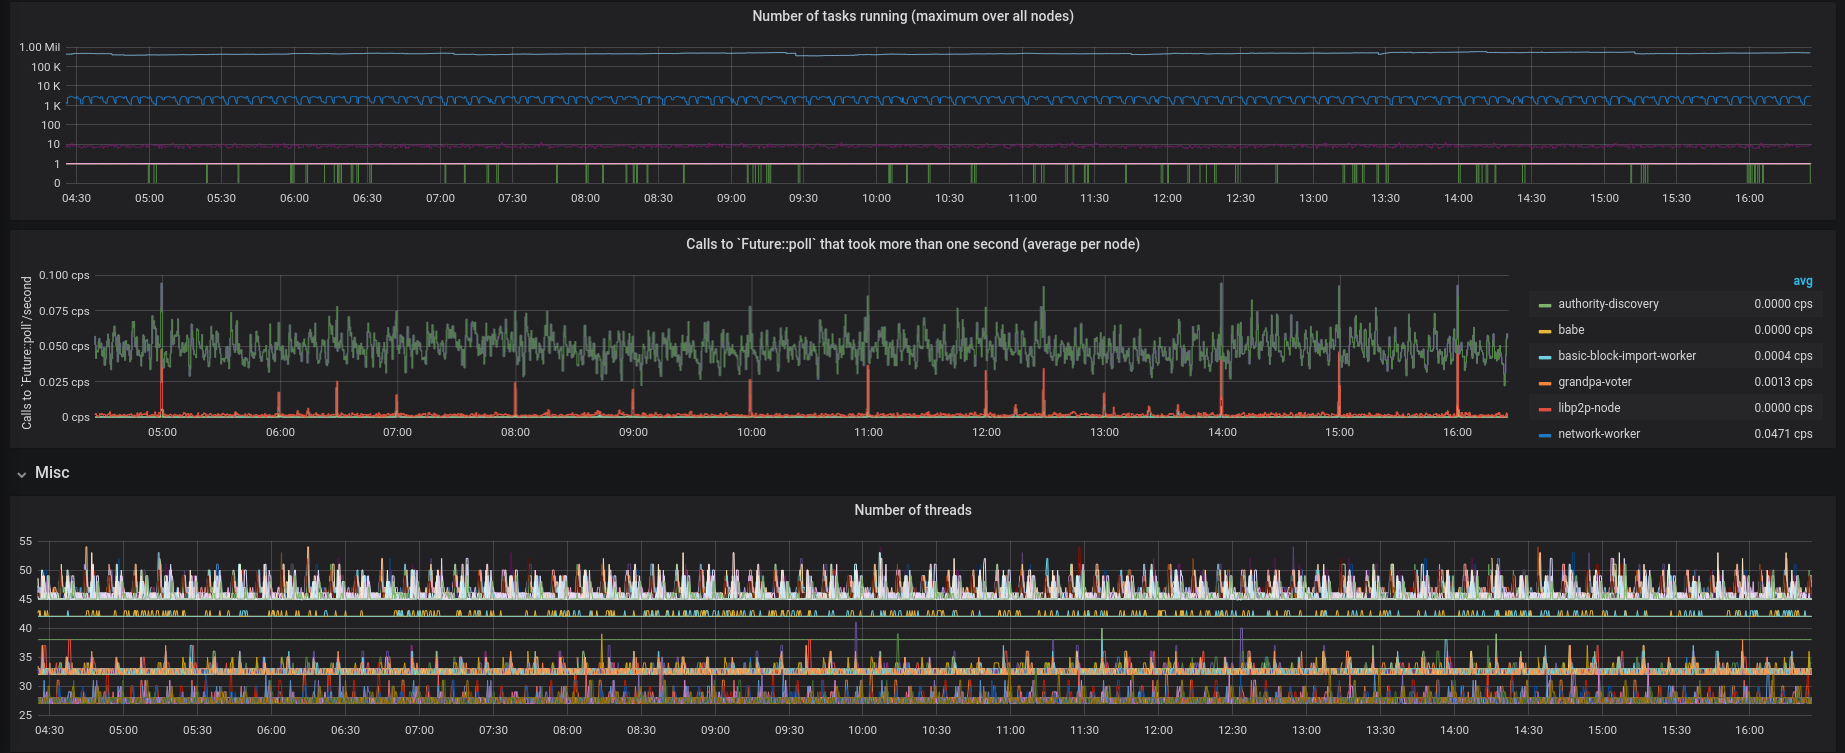Click the avg value in the authority-discovery row
The height and width of the screenshot is (753, 1845).
(1783, 304)
